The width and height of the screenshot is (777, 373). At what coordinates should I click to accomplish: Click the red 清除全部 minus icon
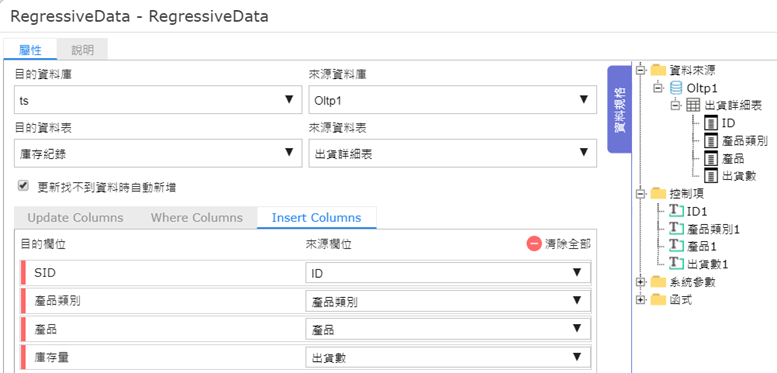[x=534, y=244]
